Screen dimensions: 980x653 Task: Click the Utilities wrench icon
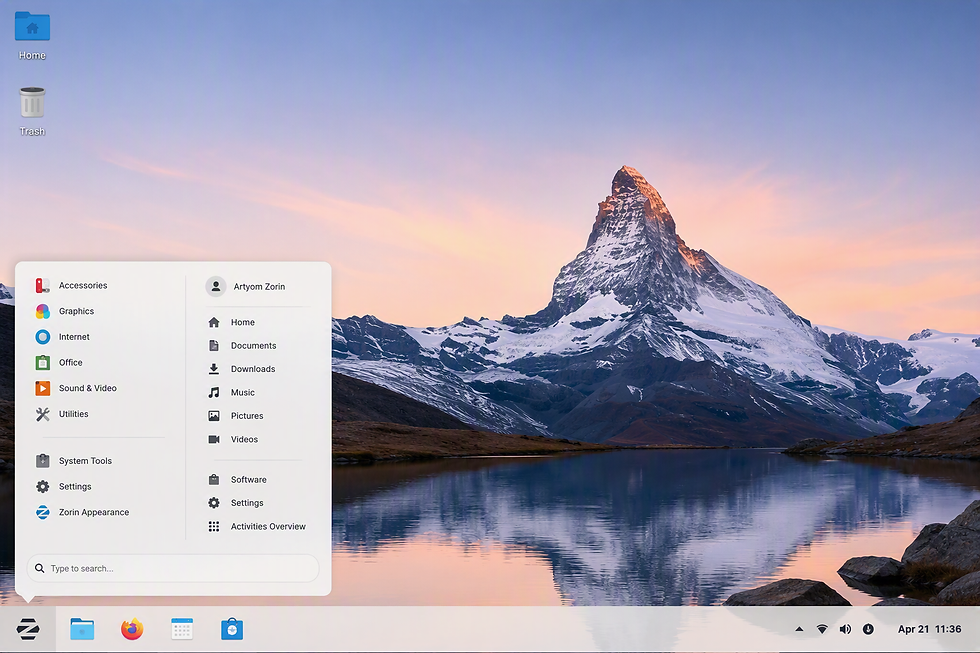(x=42, y=414)
